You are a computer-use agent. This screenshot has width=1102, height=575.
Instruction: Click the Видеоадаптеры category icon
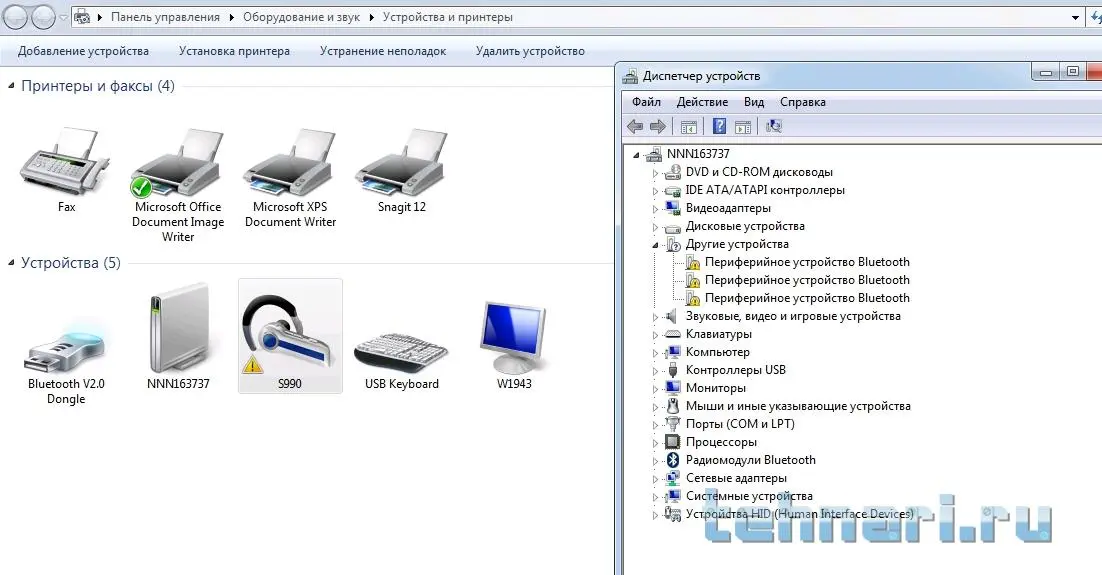pyautogui.click(x=673, y=208)
